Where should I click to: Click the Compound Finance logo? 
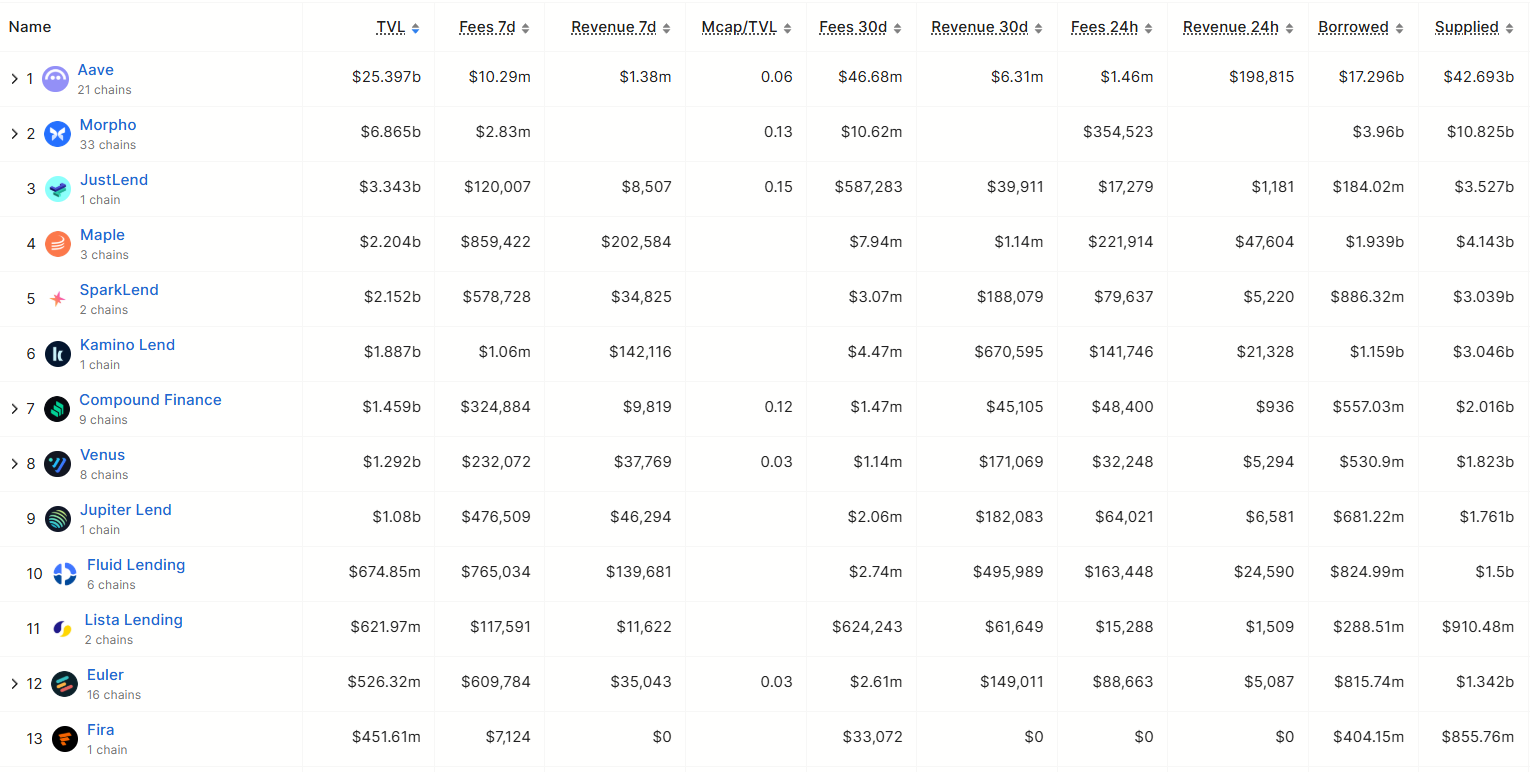tap(57, 407)
